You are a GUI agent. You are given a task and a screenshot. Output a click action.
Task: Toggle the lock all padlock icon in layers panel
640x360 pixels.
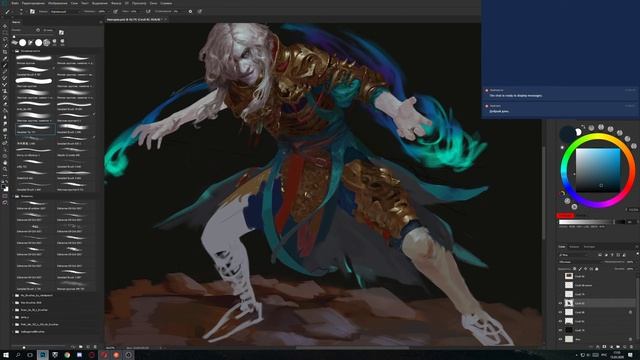point(597,269)
